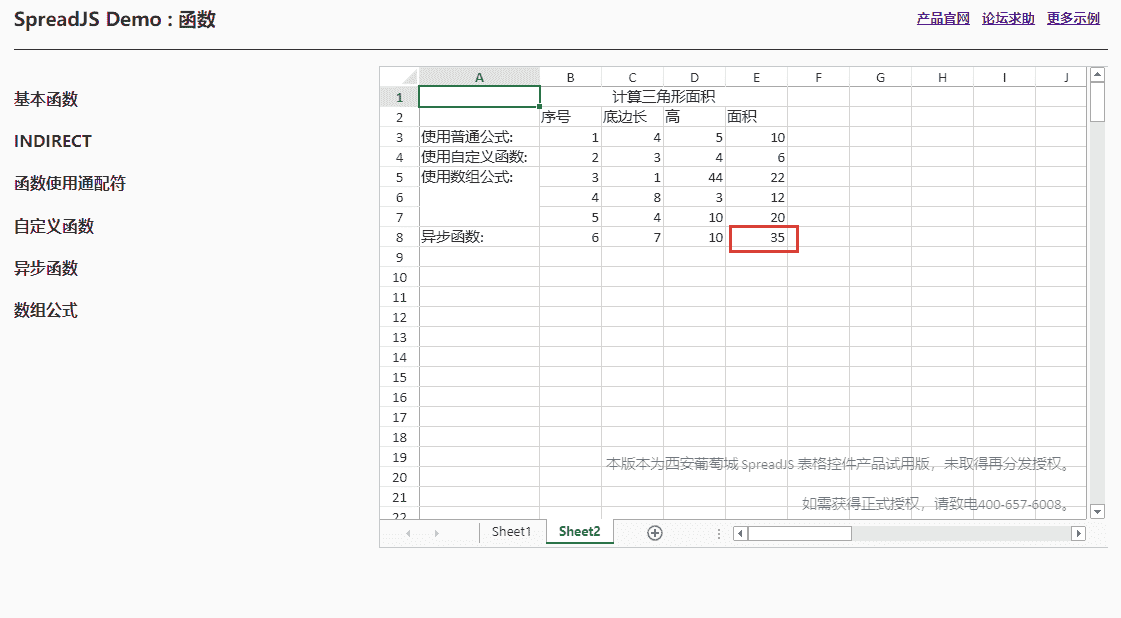Click the 高 header cell

click(x=694, y=117)
